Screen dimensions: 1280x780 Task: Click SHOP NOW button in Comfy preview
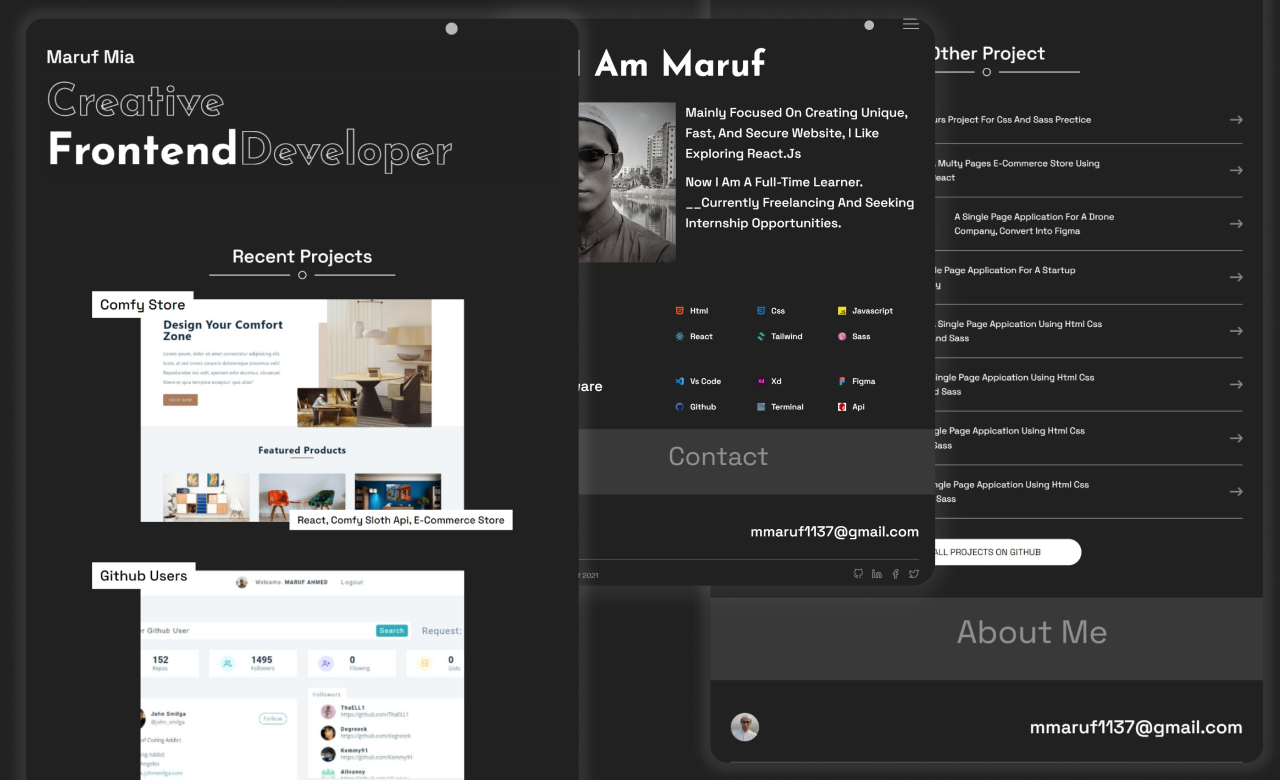(x=180, y=400)
